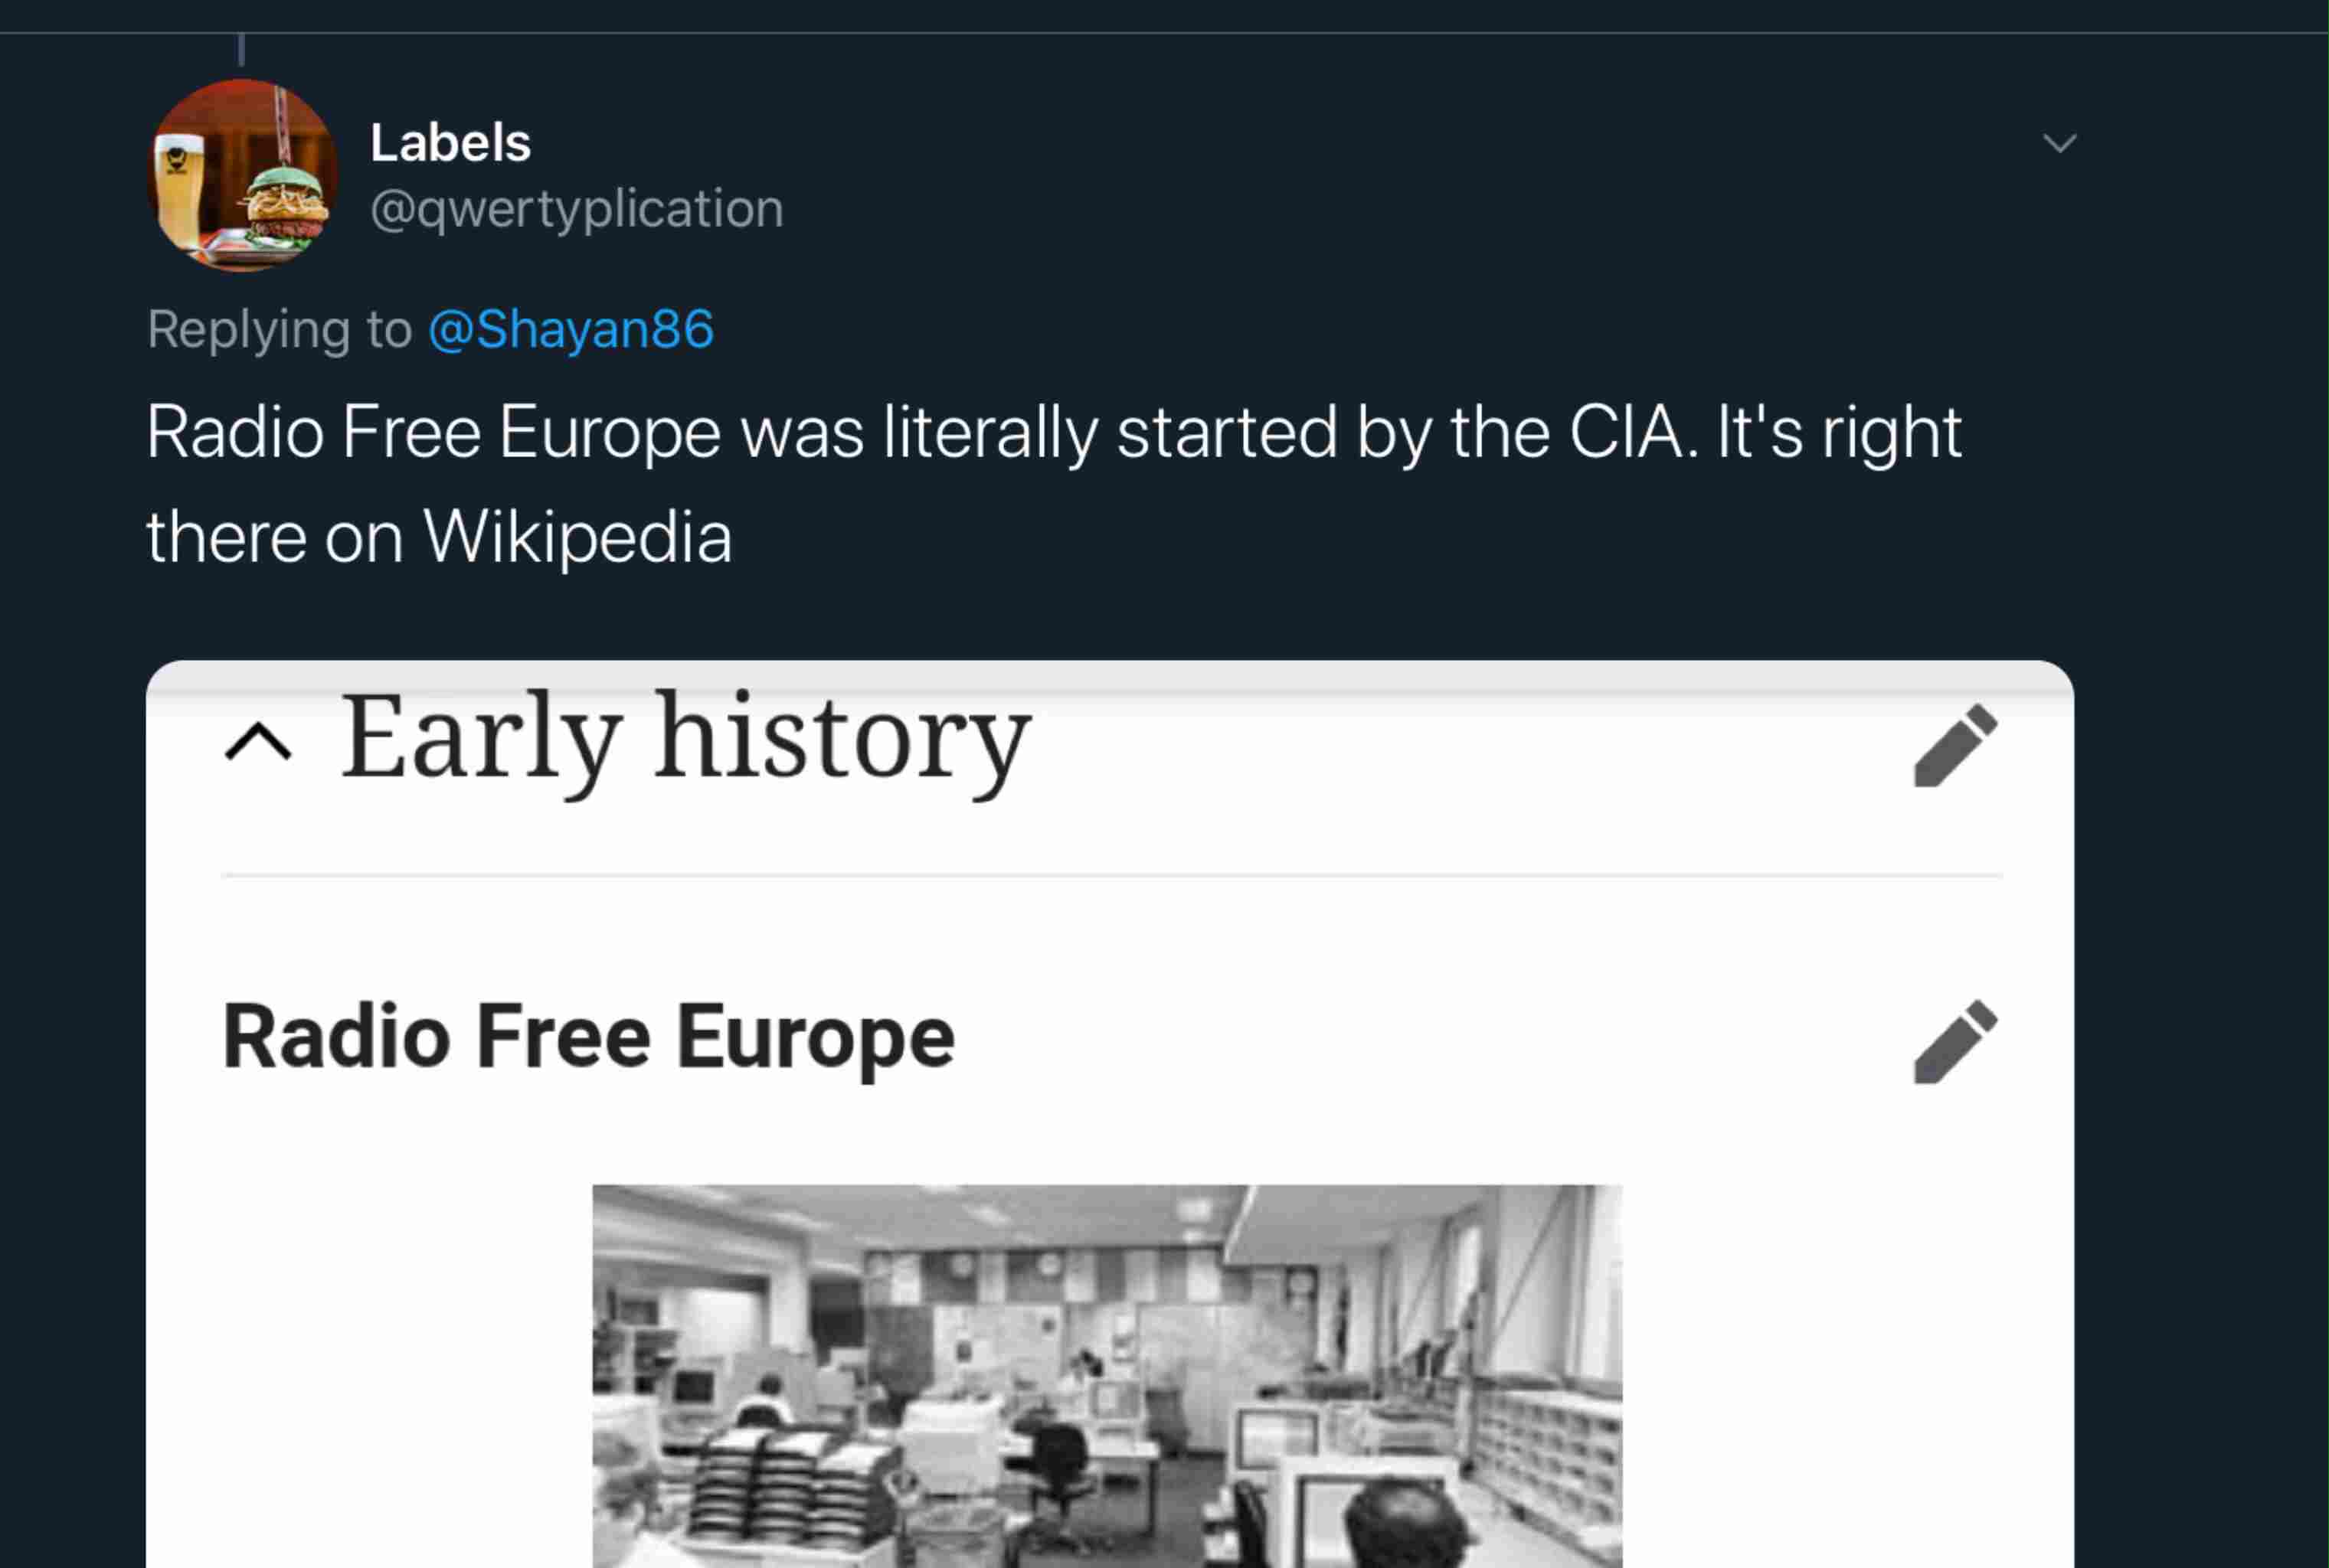This screenshot has width=2329, height=1568.
Task: Click the pencil icon beside Radio Free Europe
Action: tap(1955, 1041)
